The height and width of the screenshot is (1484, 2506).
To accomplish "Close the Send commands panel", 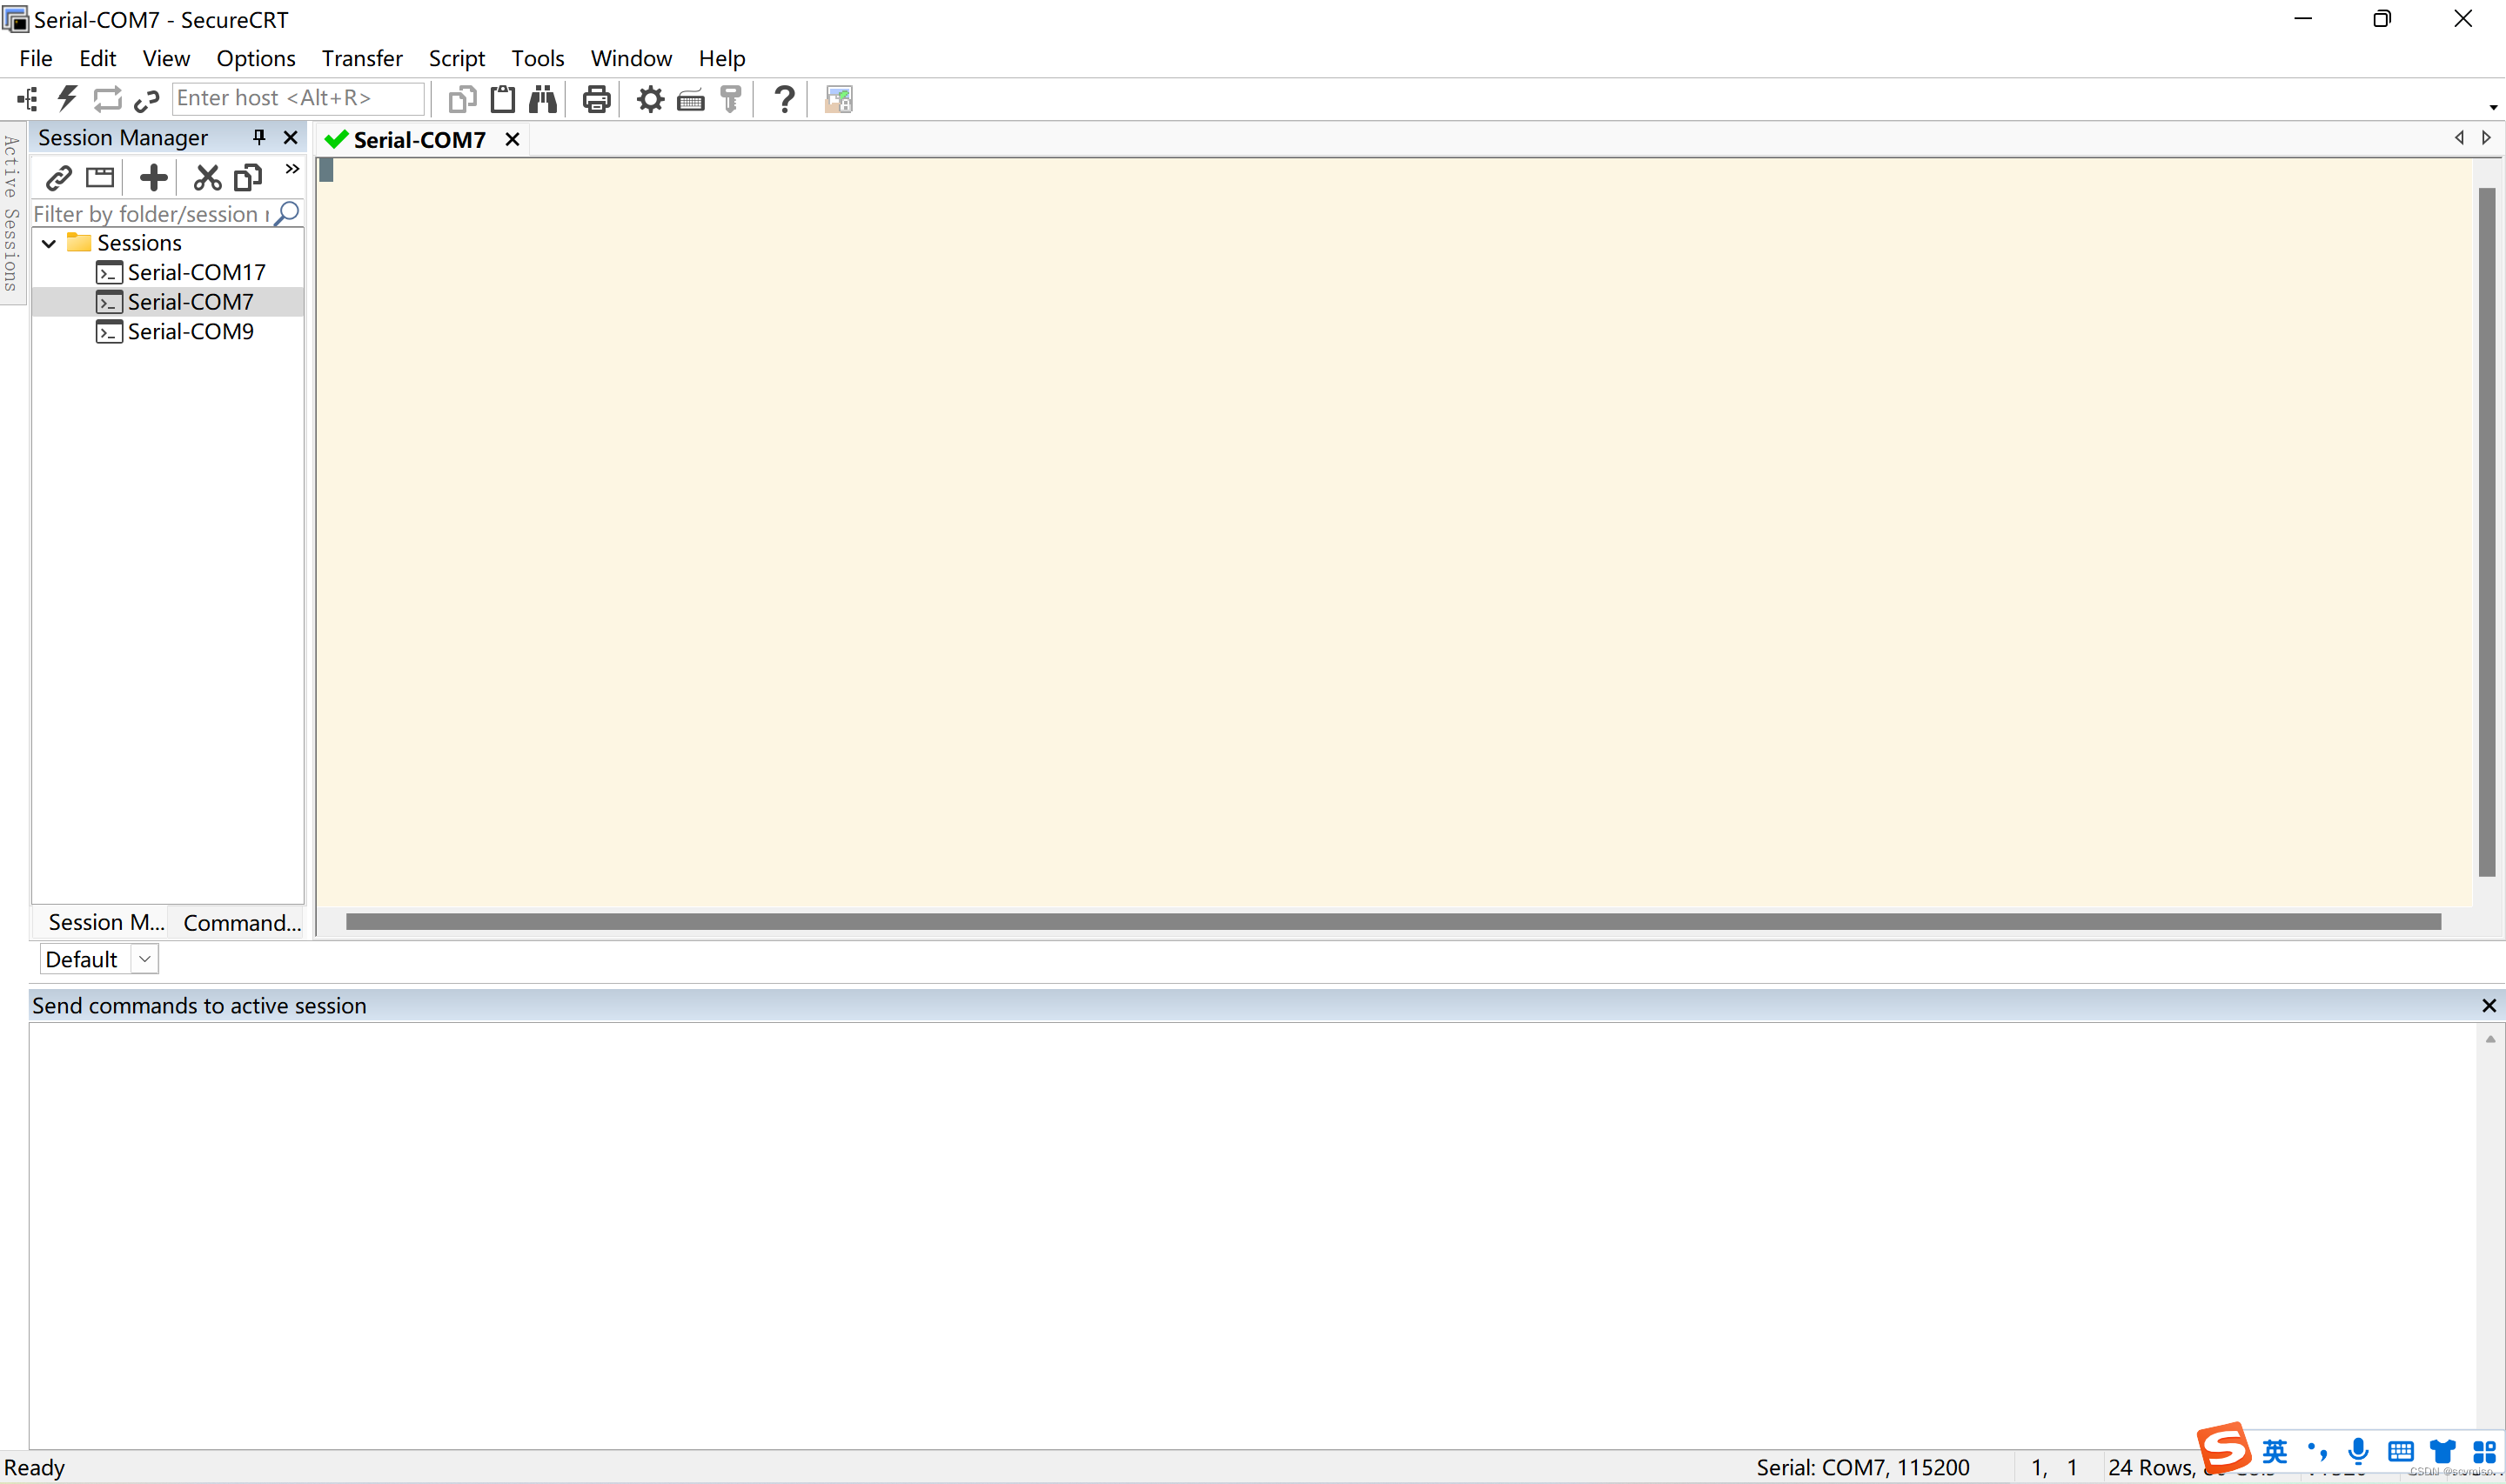I will [x=2488, y=1005].
